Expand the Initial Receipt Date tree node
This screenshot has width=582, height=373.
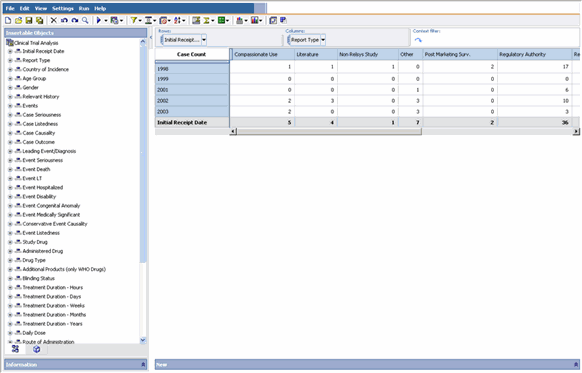(10, 51)
